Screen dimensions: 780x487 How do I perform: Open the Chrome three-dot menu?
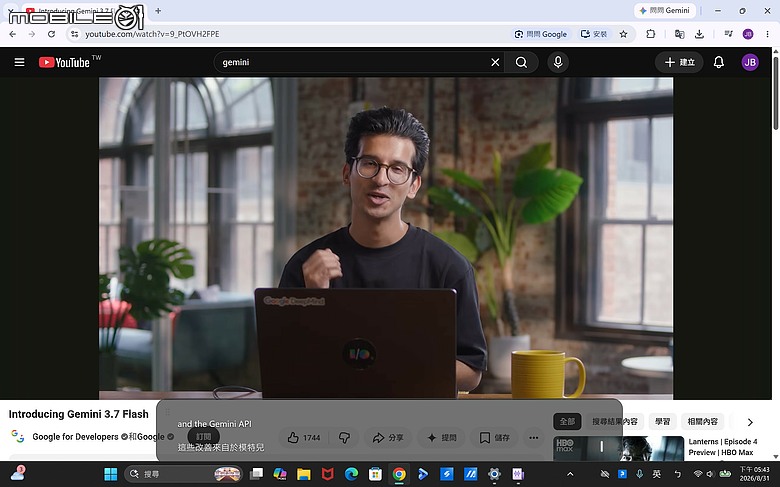pyautogui.click(x=768, y=34)
